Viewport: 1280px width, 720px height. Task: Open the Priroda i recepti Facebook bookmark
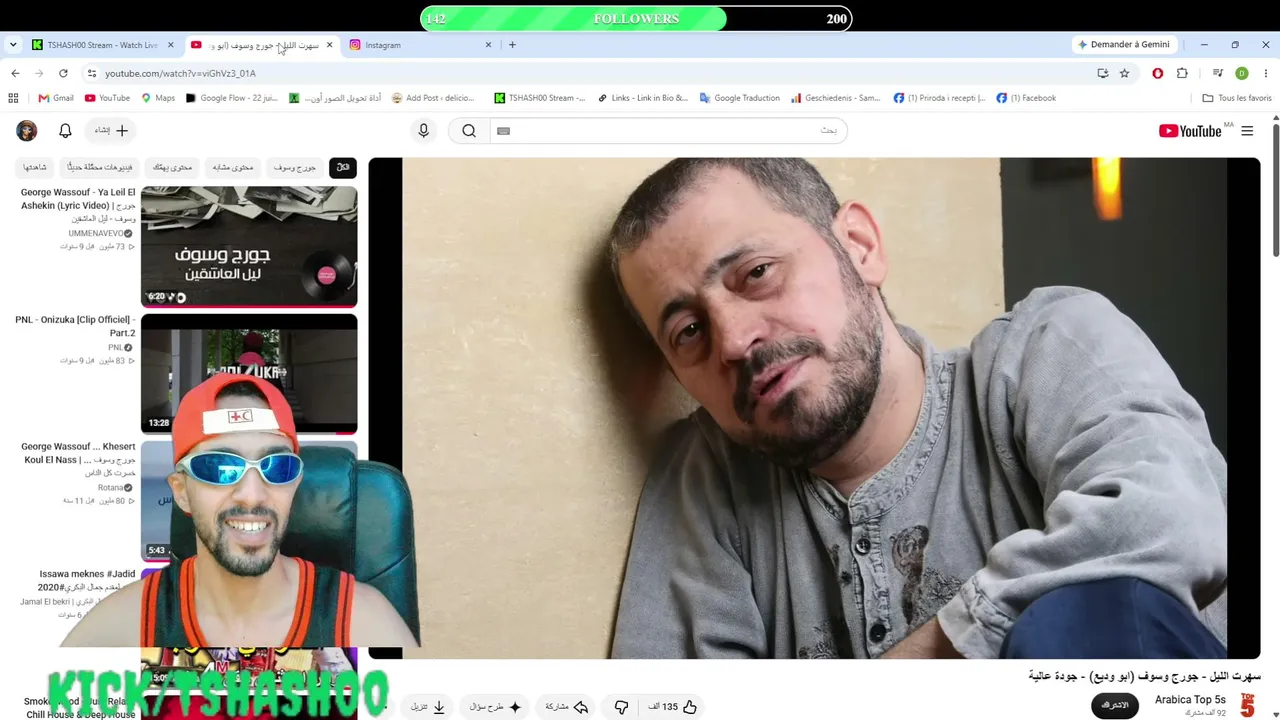939,98
